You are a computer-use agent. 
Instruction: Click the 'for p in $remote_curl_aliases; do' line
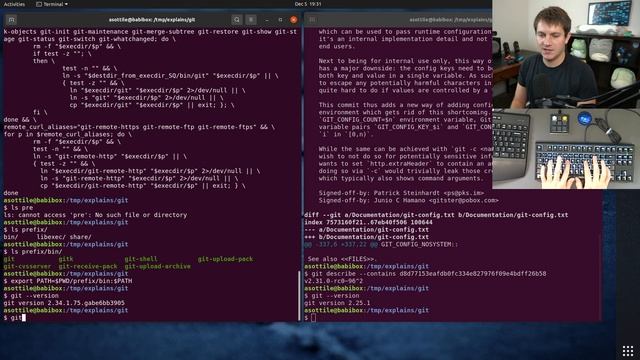point(68,134)
